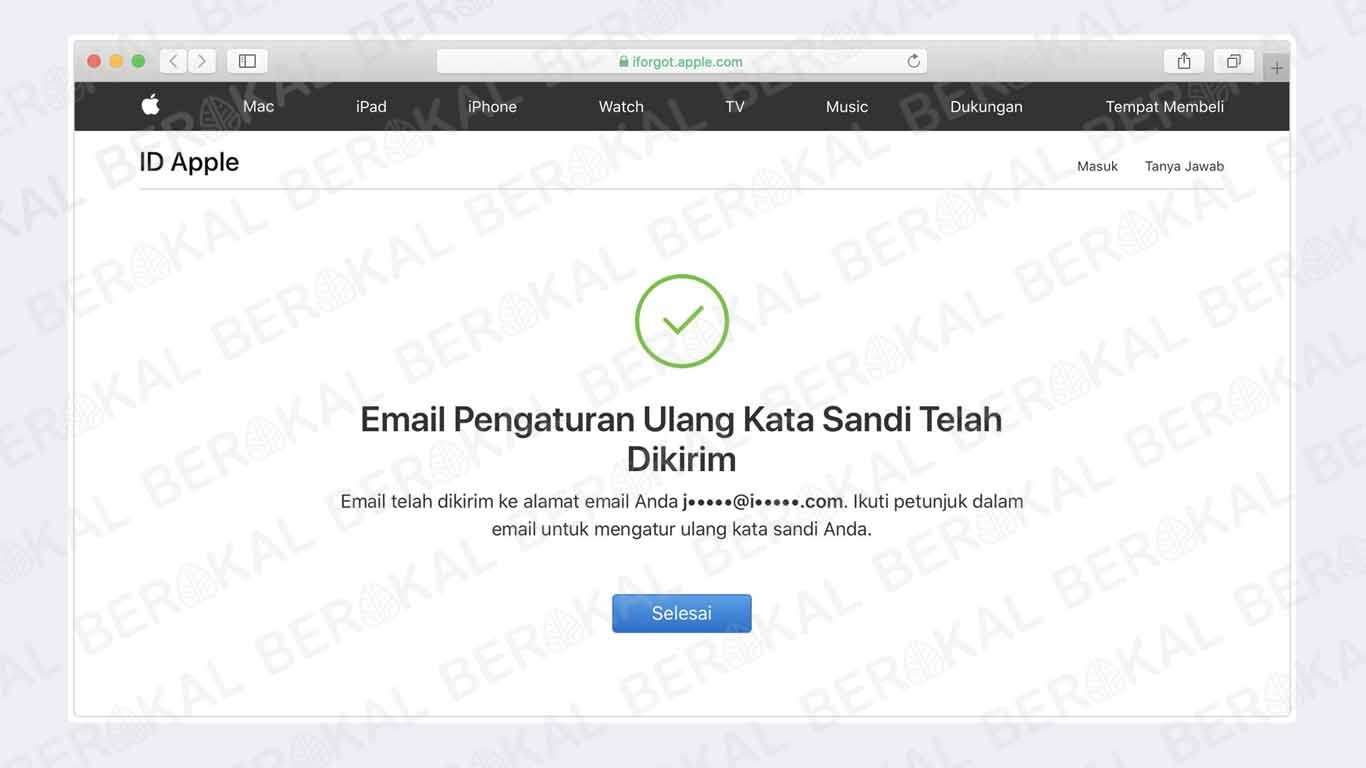Open the Music navigation item
Image resolution: width=1366 pixels, height=768 pixels.
click(847, 106)
